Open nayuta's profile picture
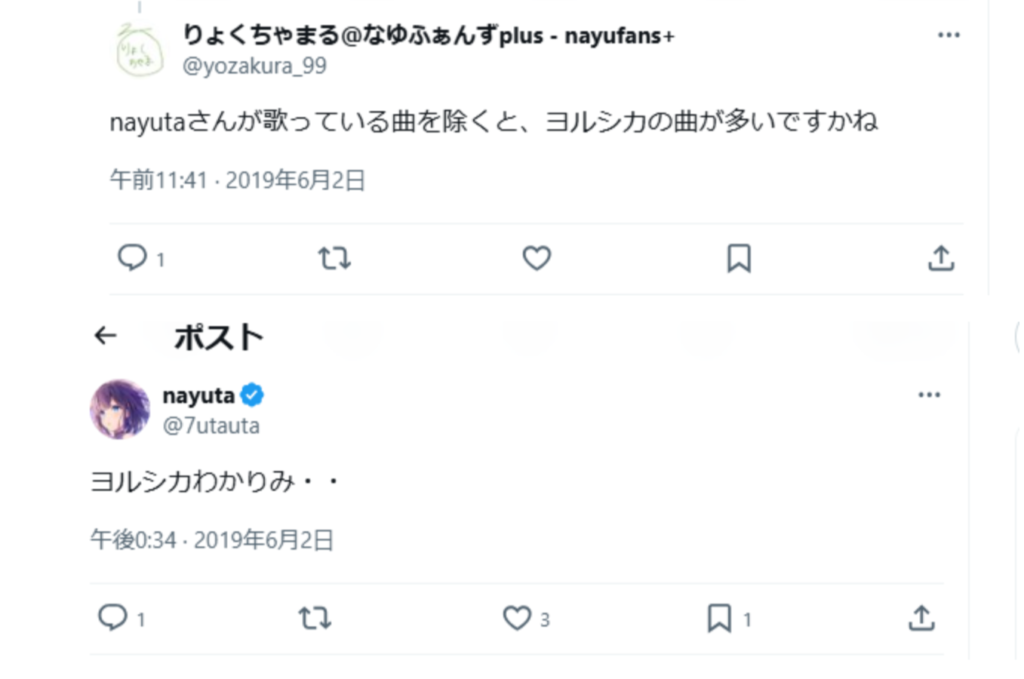The height and width of the screenshot is (679, 1024). click(120, 409)
